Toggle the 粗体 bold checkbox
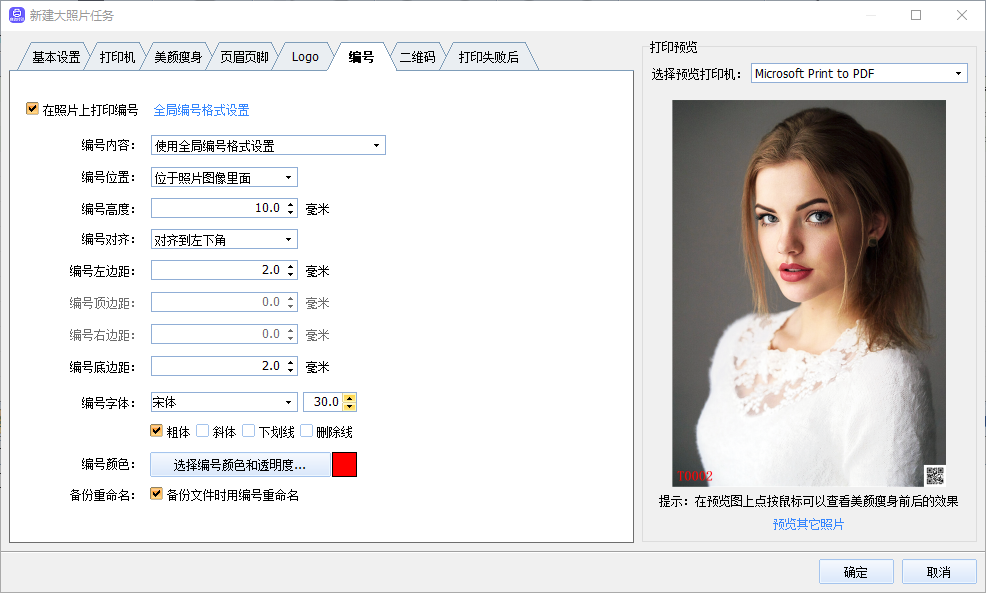986x593 pixels. (156, 431)
